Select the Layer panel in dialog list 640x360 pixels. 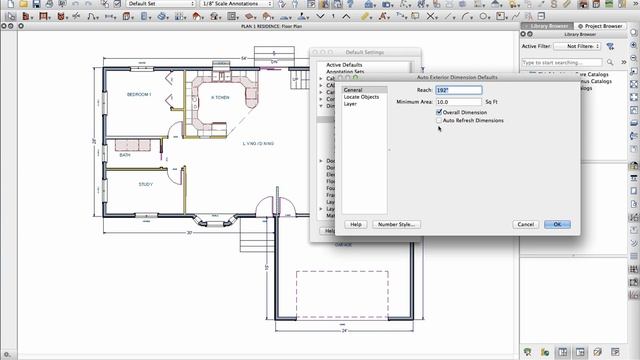365,104
